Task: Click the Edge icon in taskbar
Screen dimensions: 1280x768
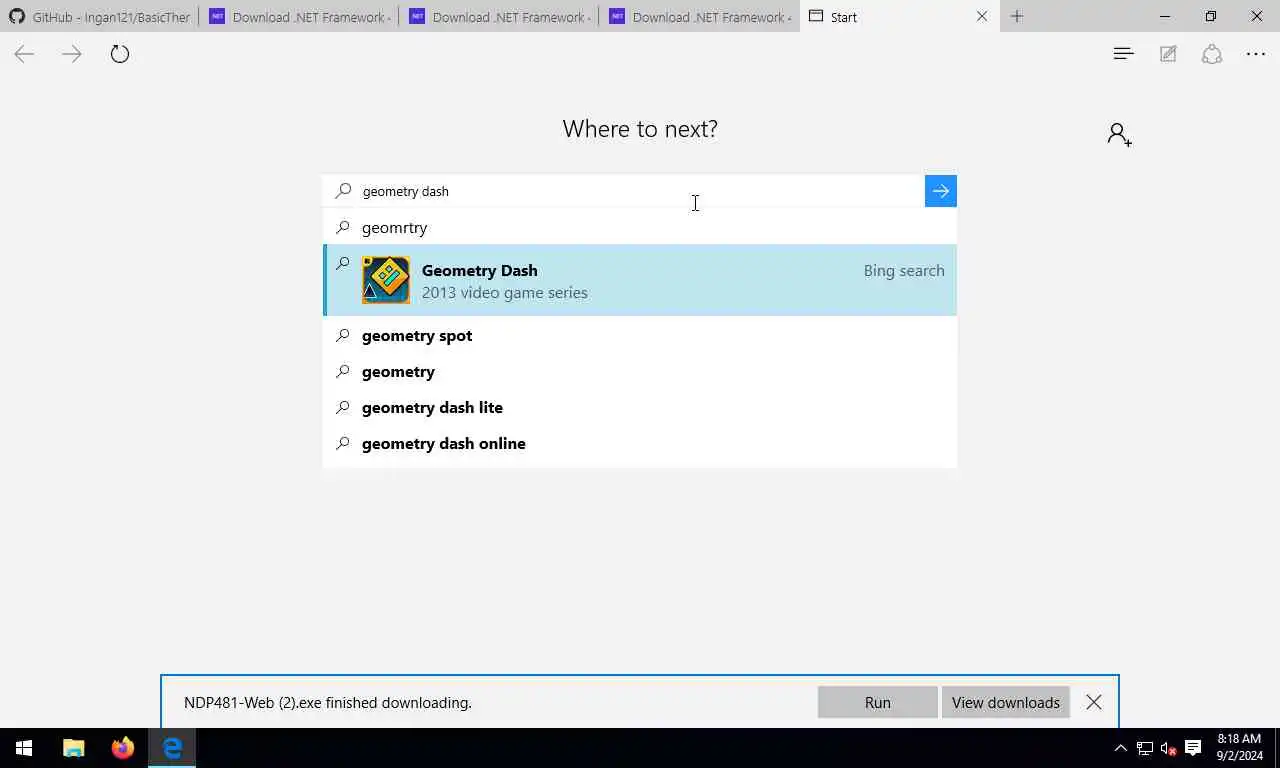Action: (x=172, y=748)
